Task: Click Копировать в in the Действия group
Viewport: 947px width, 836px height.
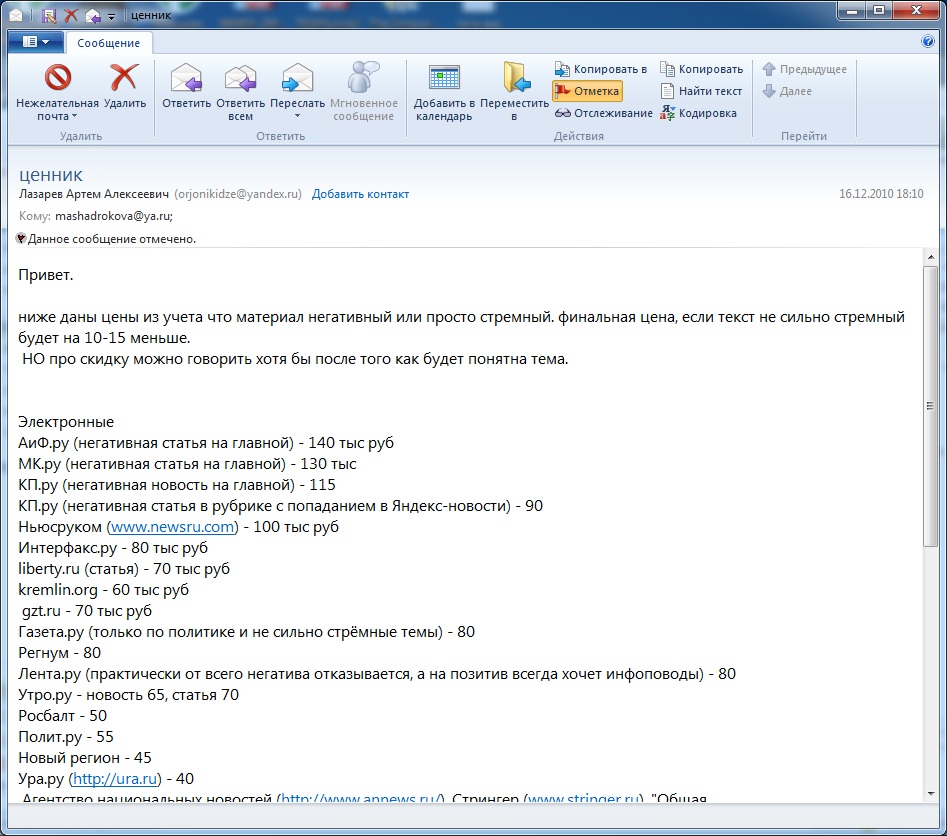Action: click(x=601, y=69)
